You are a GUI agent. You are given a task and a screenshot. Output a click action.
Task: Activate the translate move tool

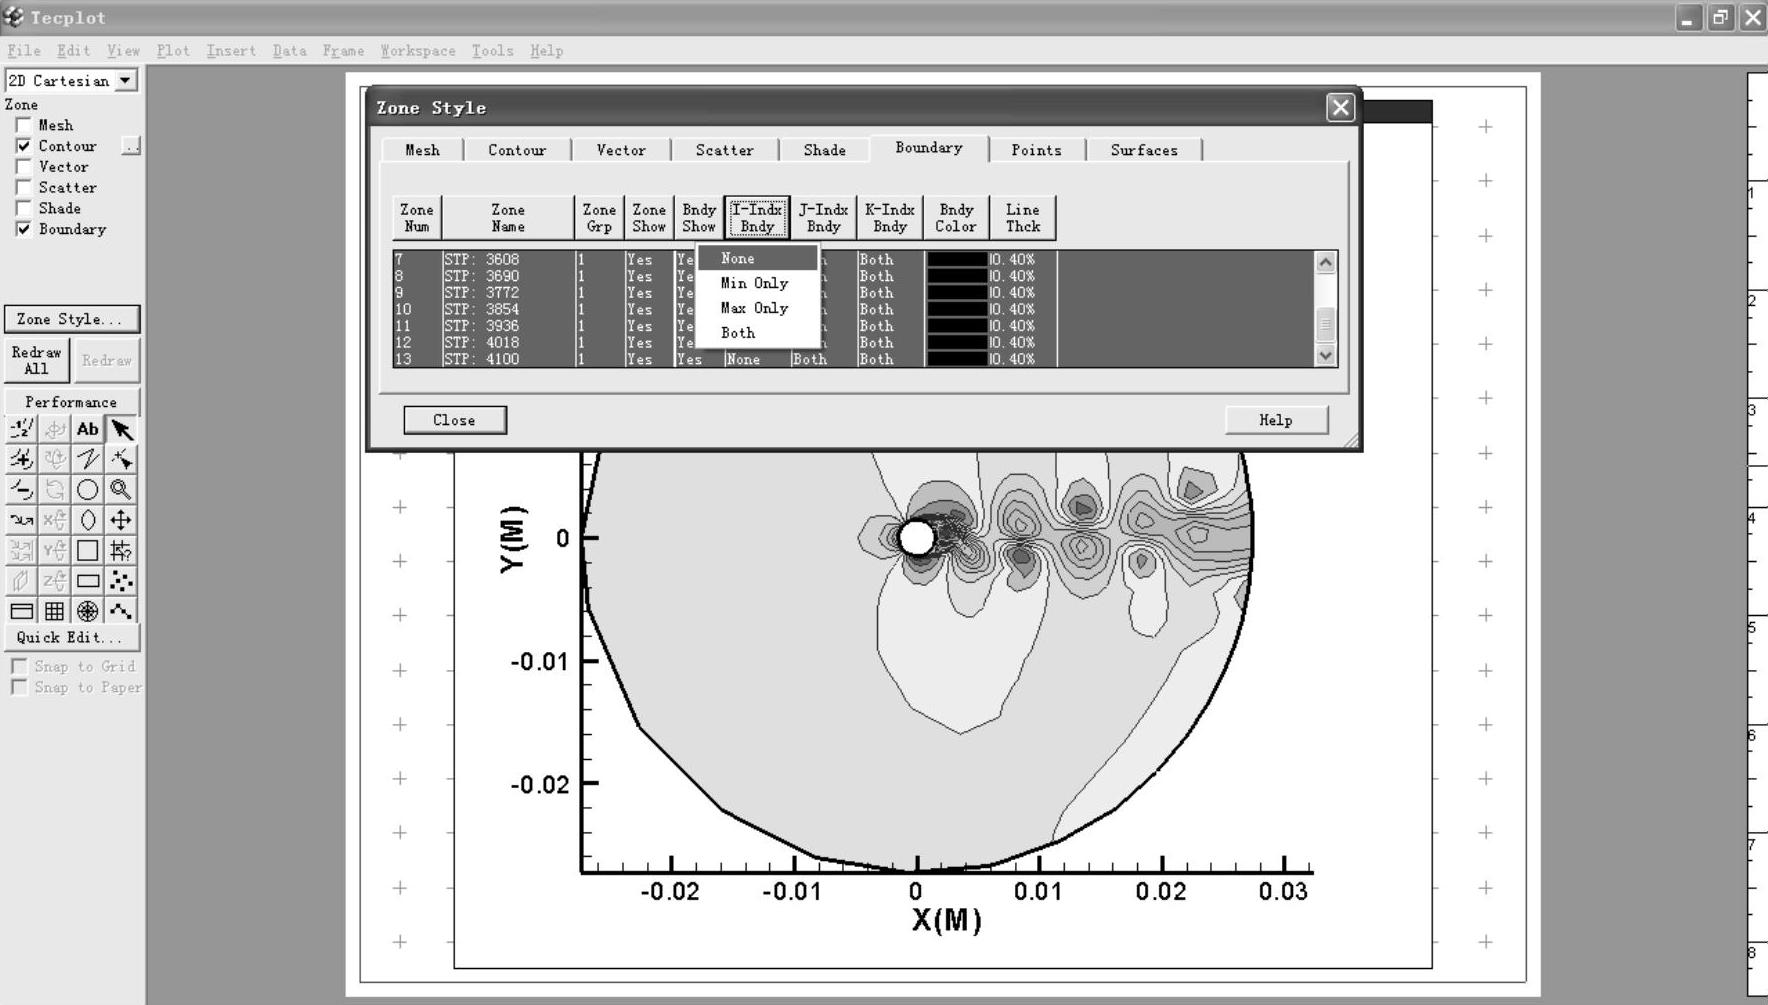coord(121,520)
